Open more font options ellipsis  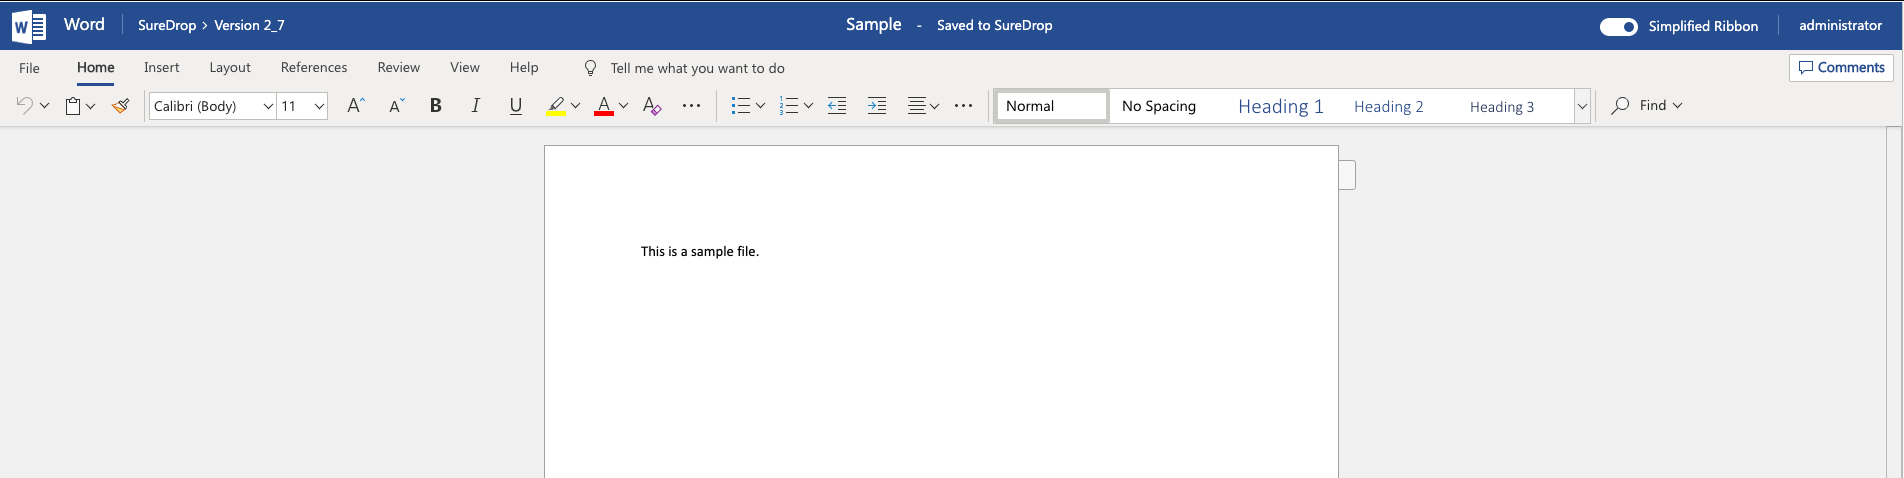pyautogui.click(x=691, y=105)
